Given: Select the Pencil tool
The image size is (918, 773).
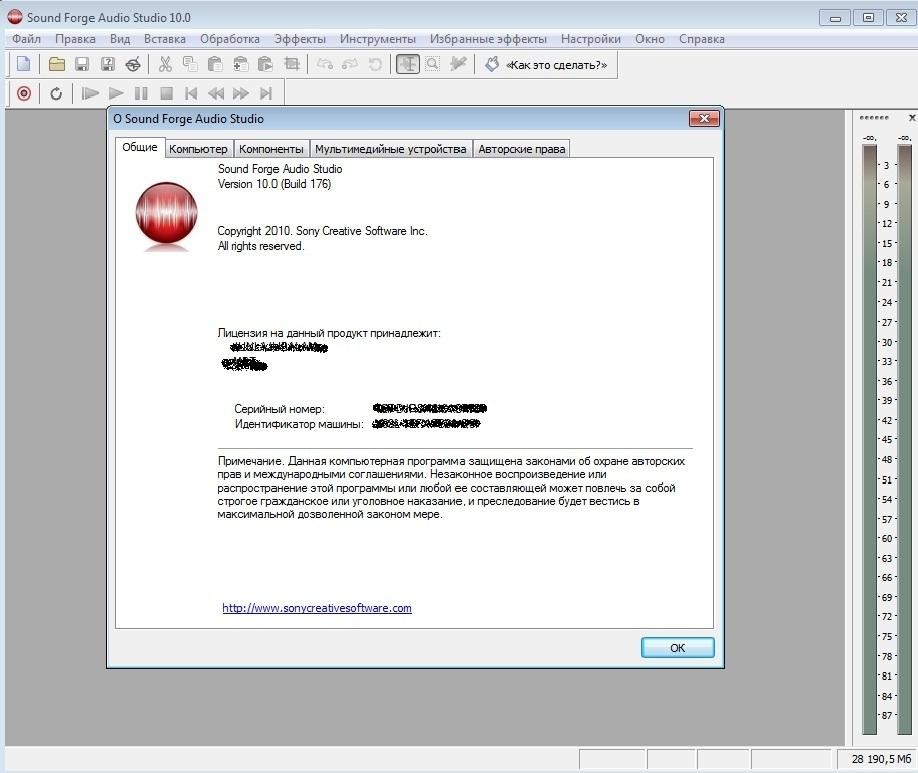Looking at the screenshot, I should (458, 64).
